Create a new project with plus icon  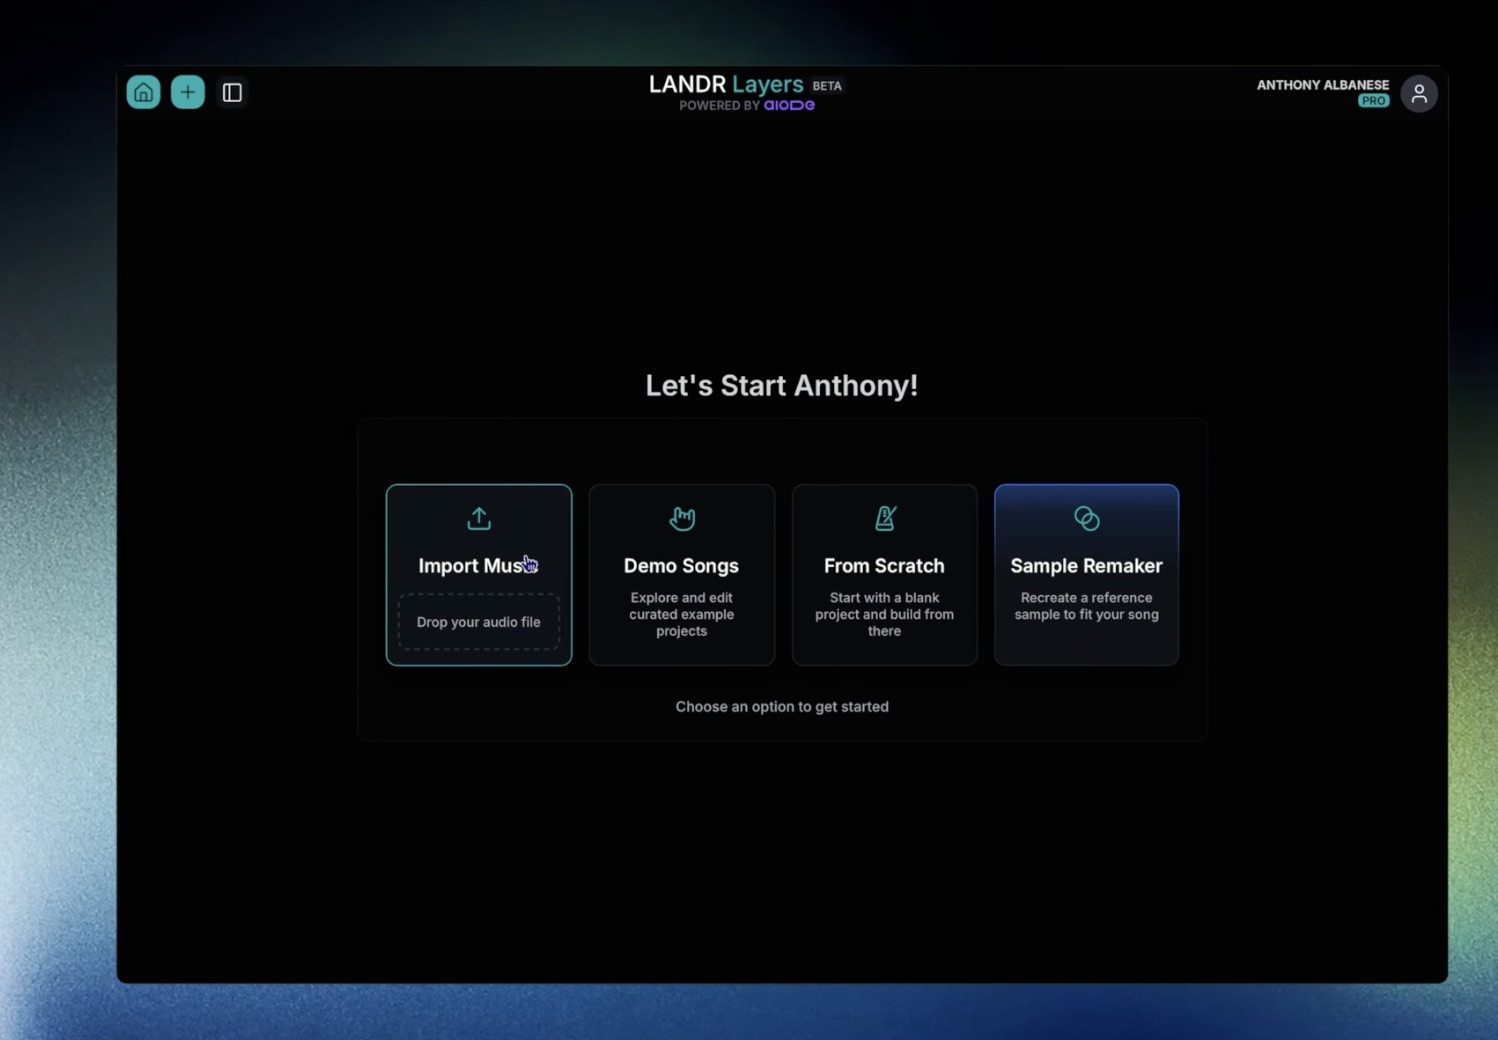(187, 92)
